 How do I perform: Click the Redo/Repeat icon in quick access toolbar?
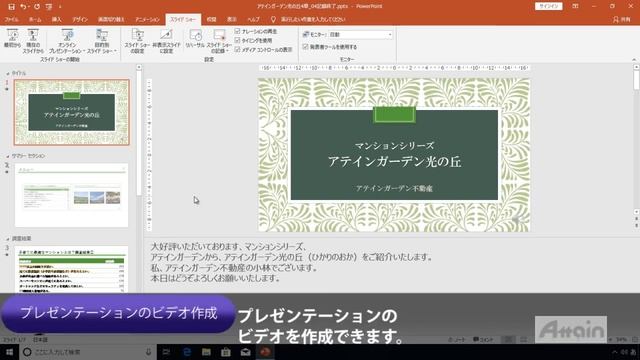(37, 7)
